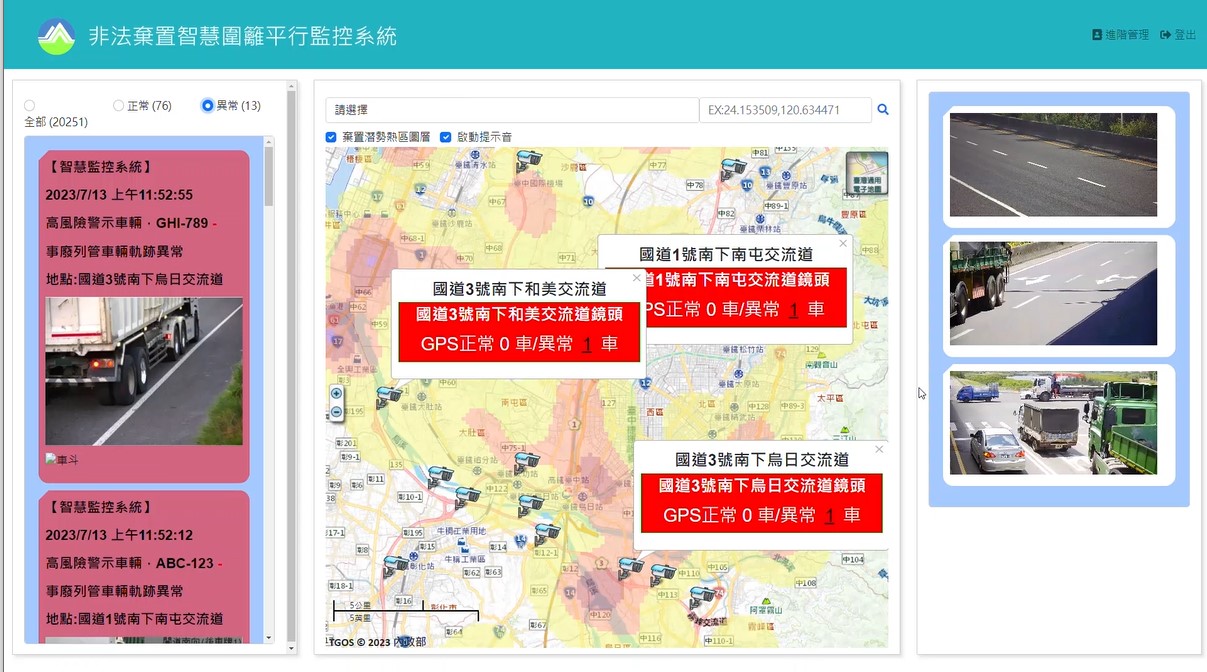
Task: Open the basemap switcher thumbnail icon
Action: point(866,173)
